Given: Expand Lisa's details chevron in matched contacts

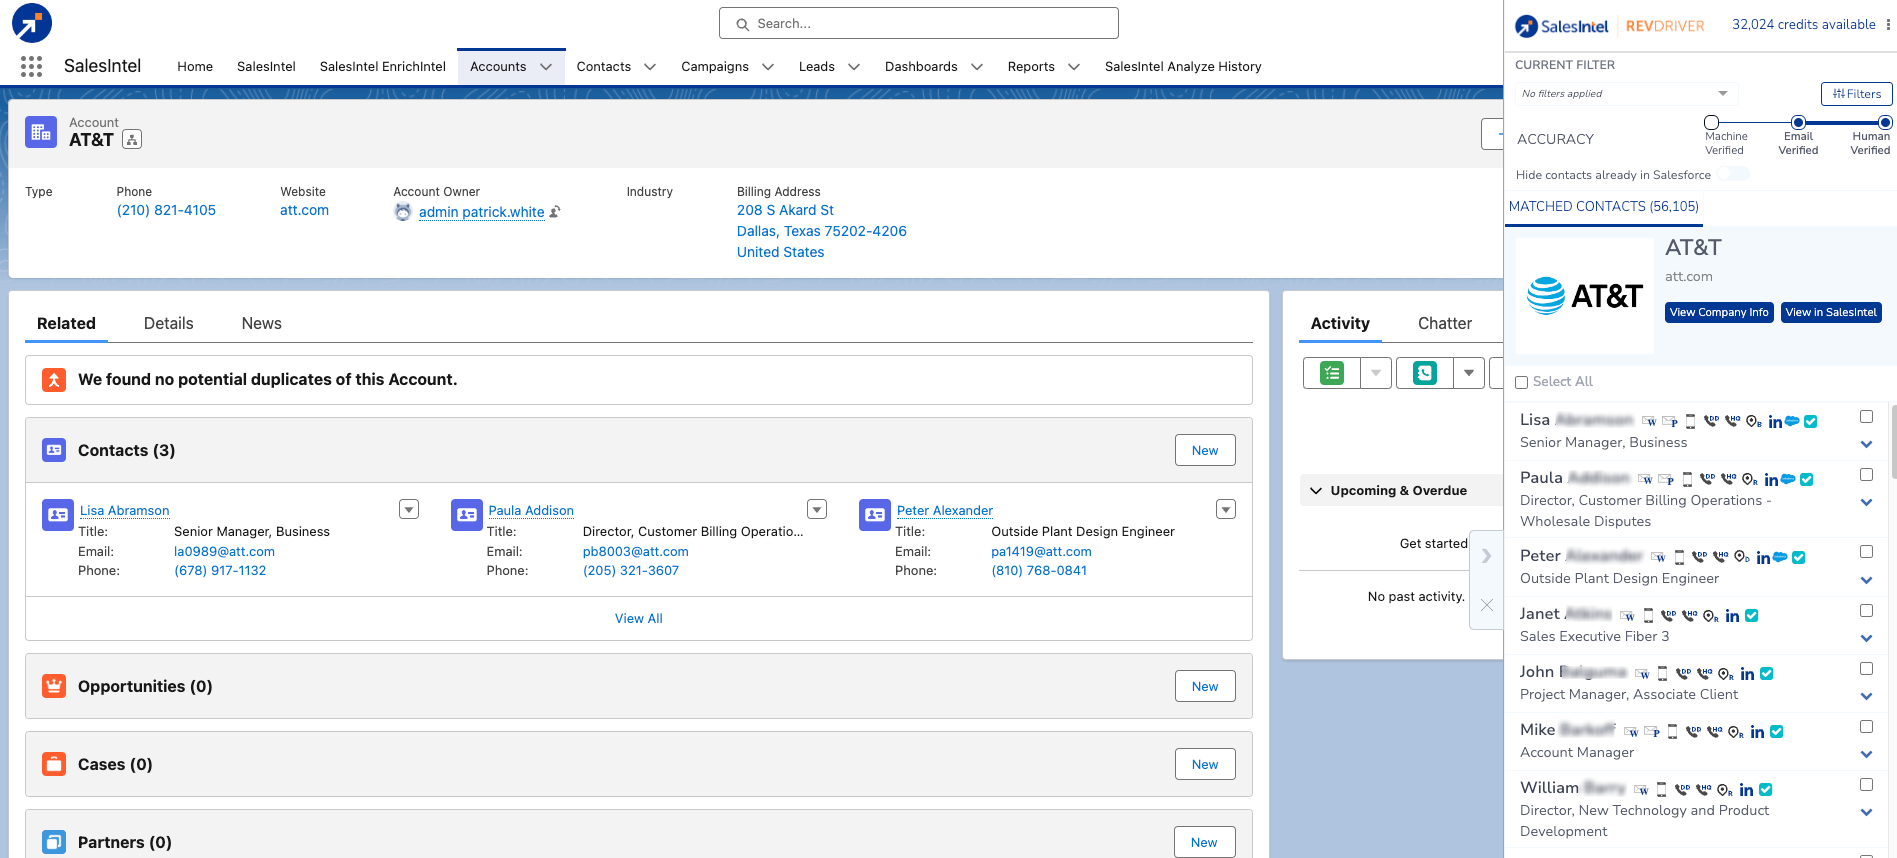Looking at the screenshot, I should tap(1866, 444).
